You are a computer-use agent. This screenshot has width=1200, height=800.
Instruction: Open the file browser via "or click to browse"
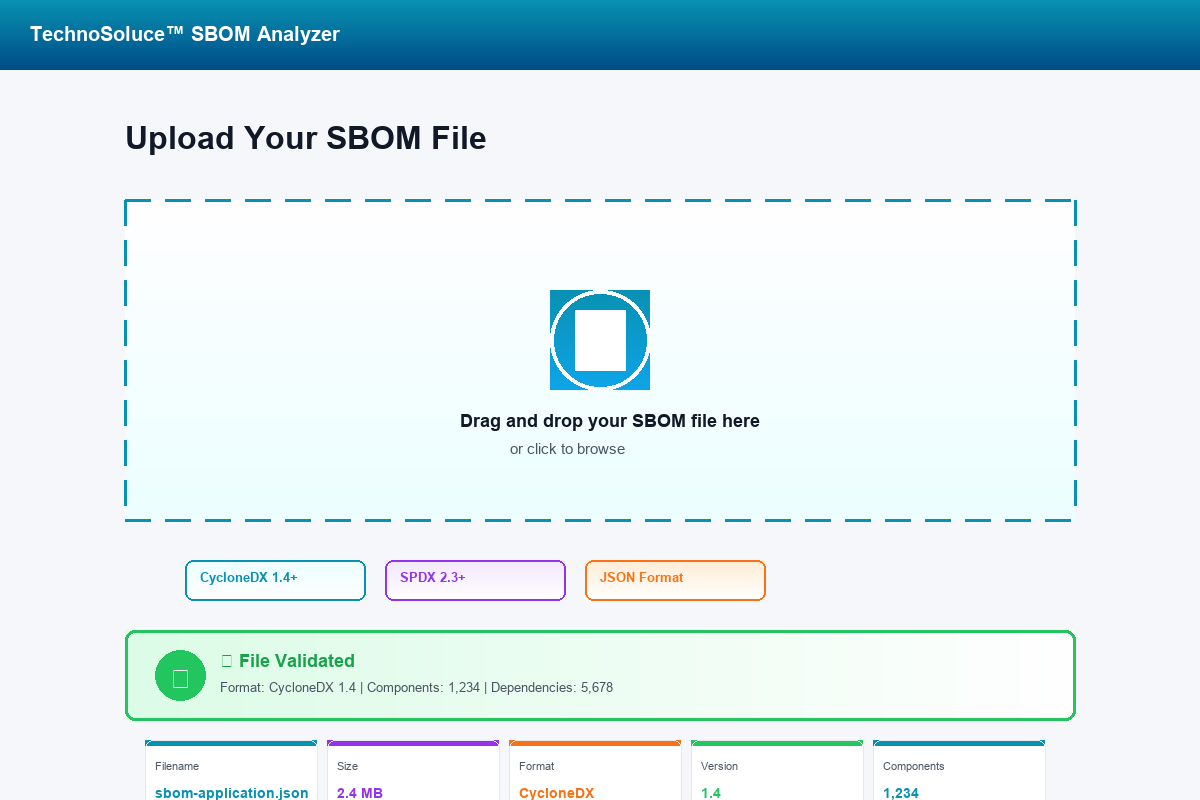[x=568, y=449]
